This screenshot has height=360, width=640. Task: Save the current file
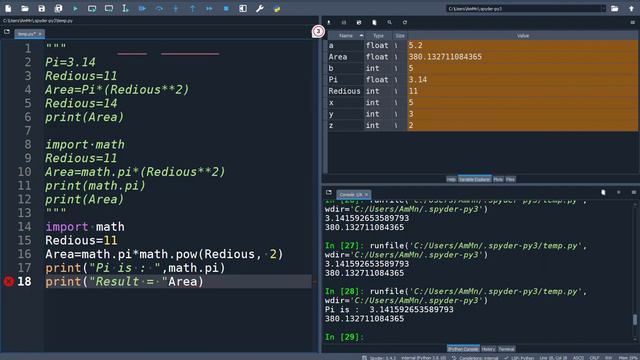pyautogui.click(x=42, y=8)
